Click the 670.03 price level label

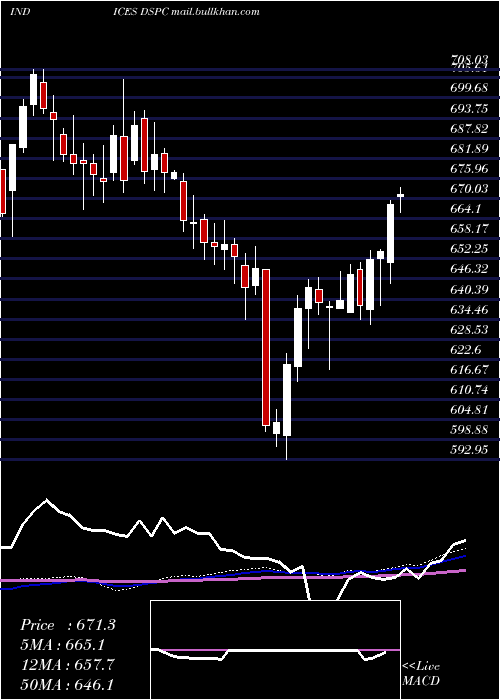pos(469,189)
